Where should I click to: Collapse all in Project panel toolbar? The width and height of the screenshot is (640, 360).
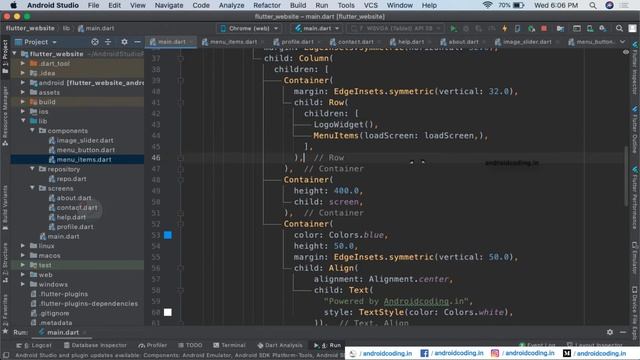[108, 42]
